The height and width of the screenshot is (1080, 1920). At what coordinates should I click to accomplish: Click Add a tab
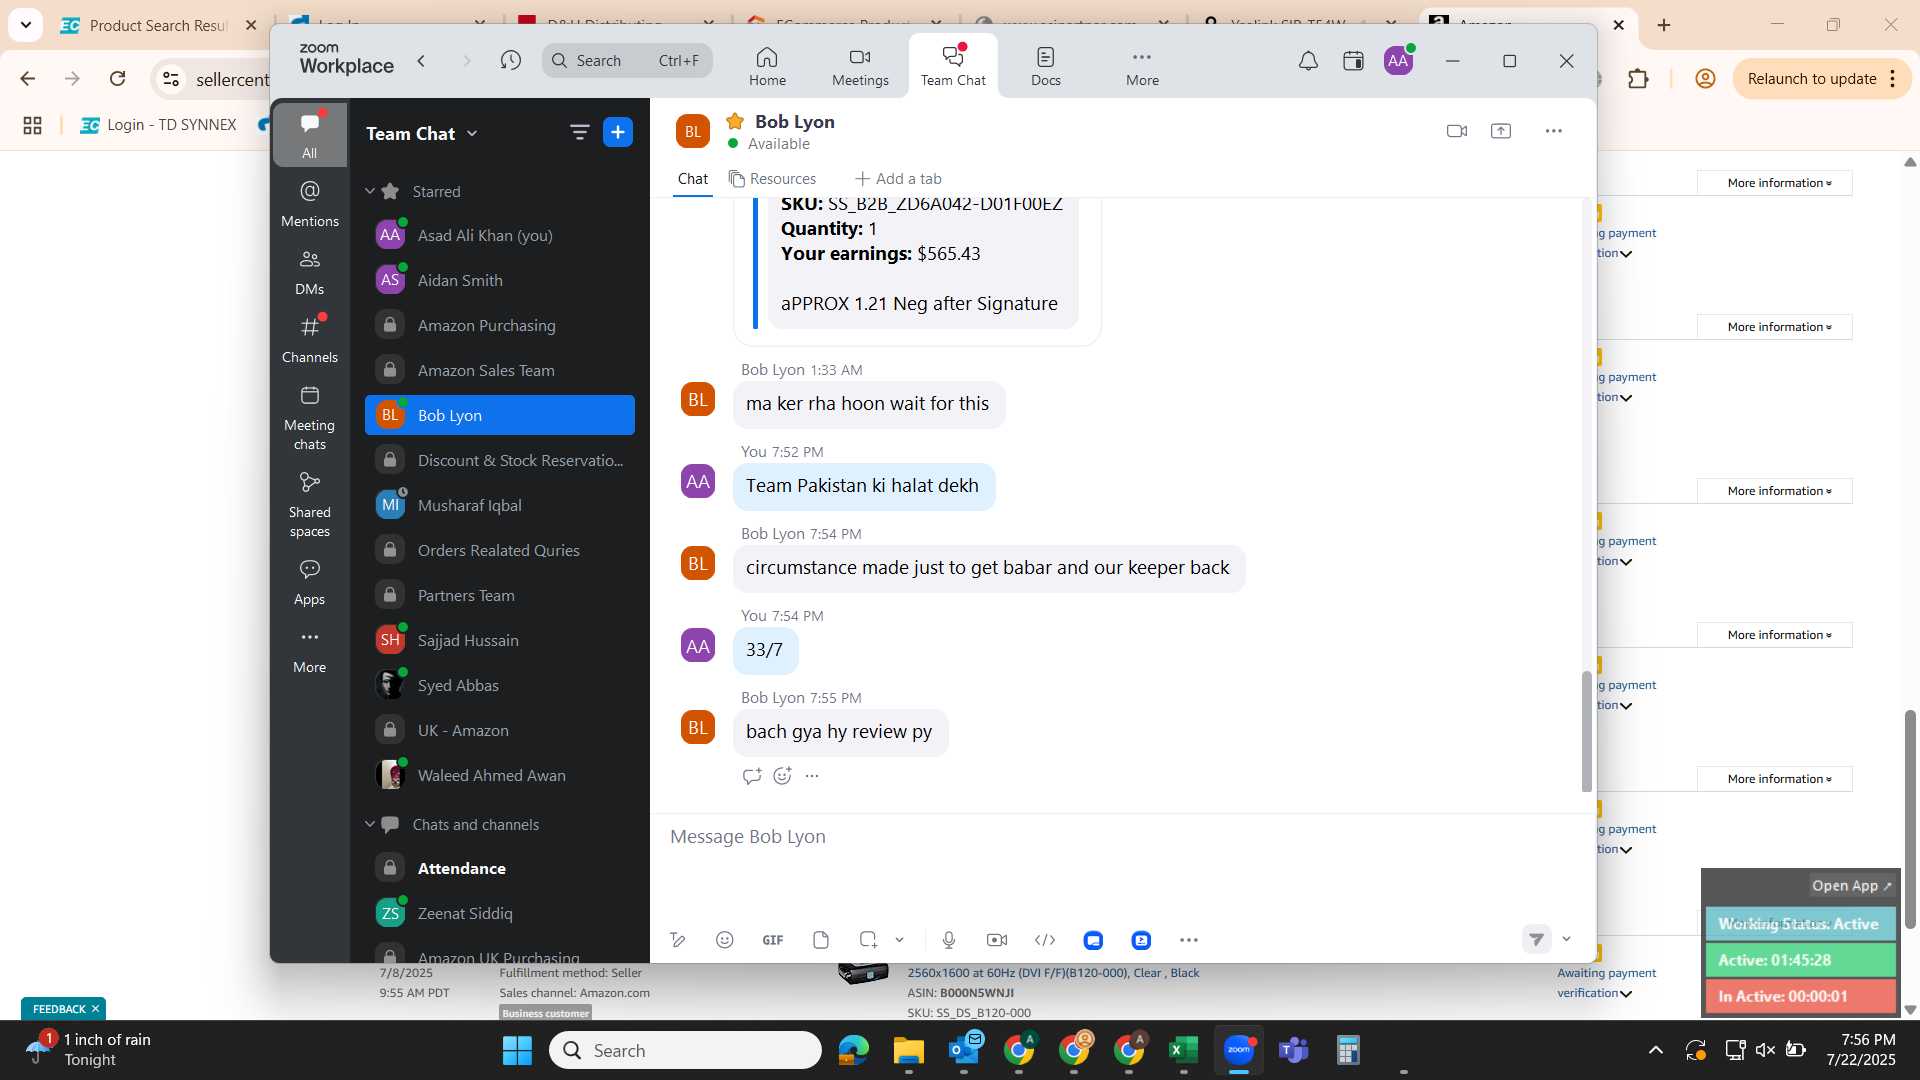point(898,179)
